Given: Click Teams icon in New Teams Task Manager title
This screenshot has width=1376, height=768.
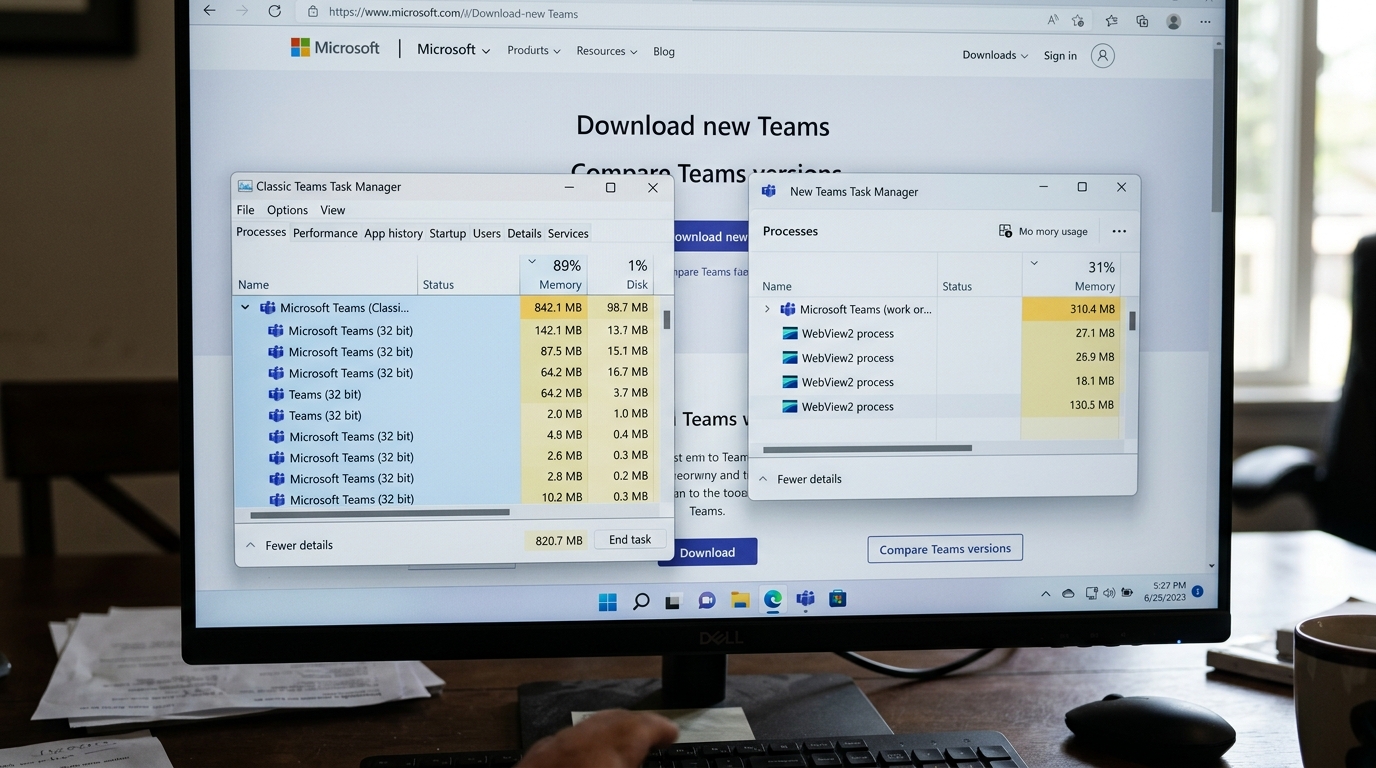Looking at the screenshot, I should (769, 191).
